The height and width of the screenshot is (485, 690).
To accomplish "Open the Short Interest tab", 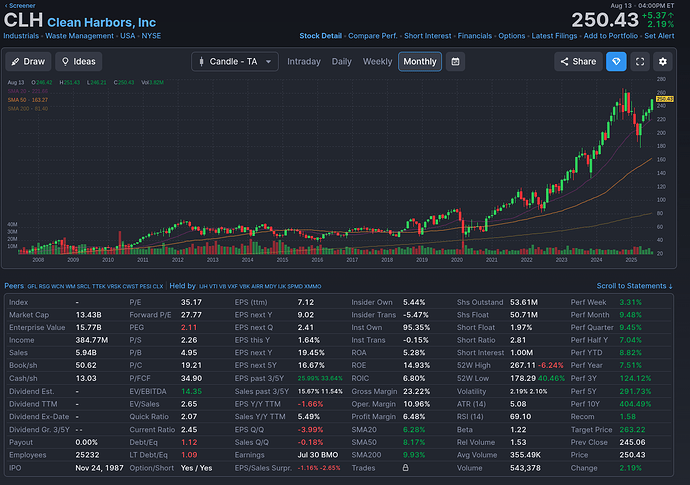I will [x=427, y=36].
